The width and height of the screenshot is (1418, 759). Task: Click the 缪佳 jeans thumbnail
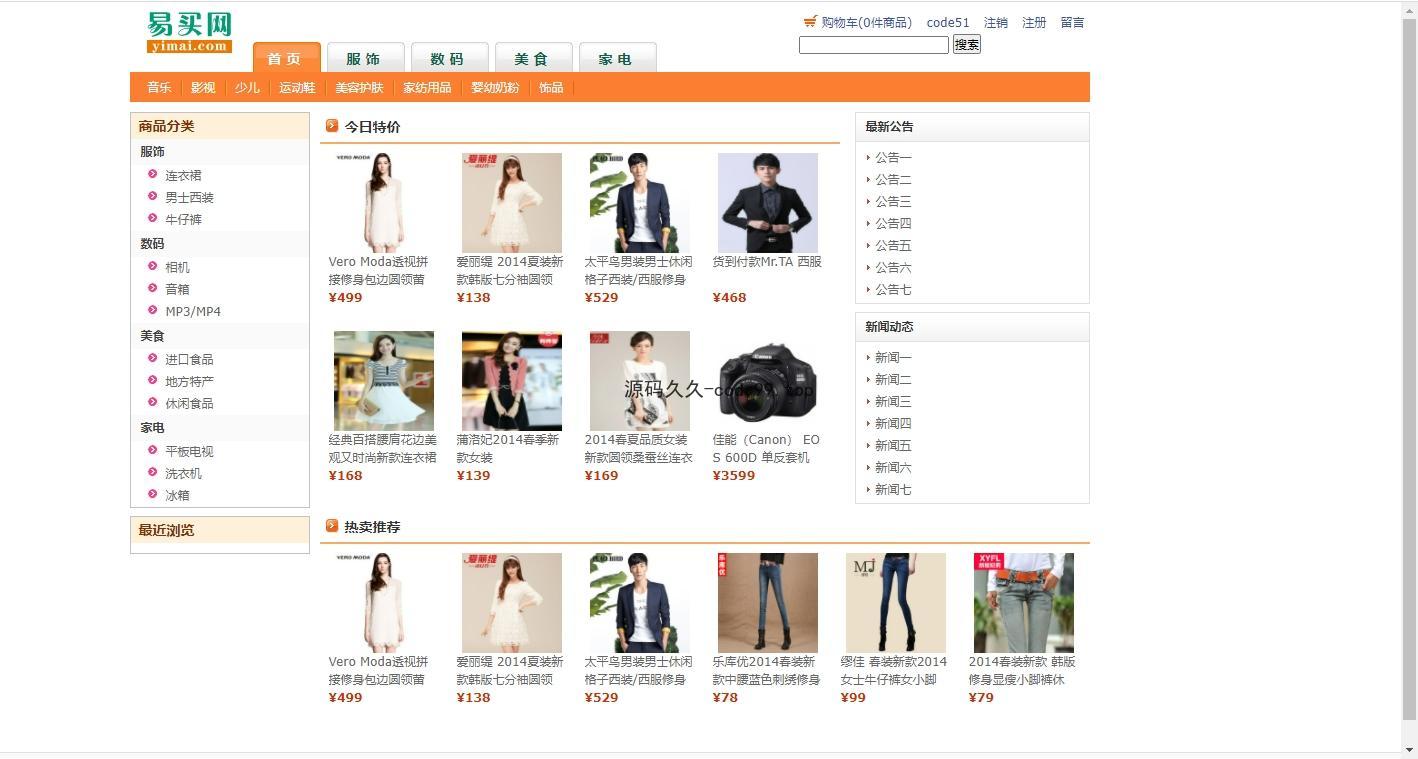point(896,603)
